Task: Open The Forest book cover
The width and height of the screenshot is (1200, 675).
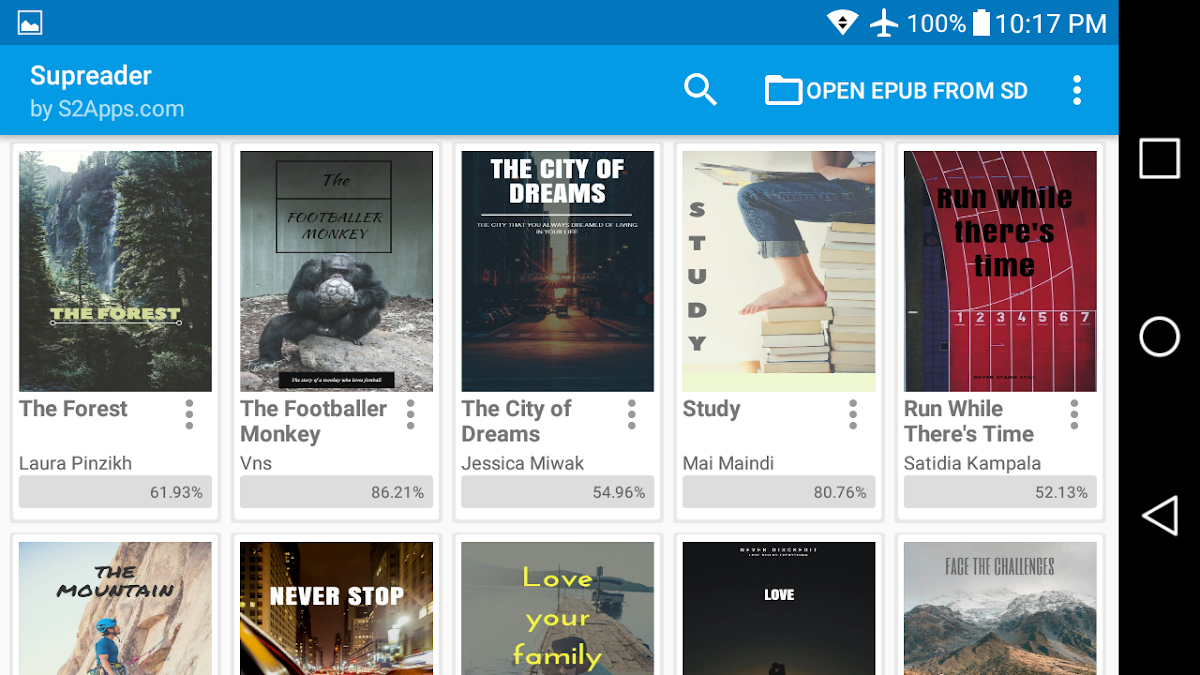Action: [115, 271]
